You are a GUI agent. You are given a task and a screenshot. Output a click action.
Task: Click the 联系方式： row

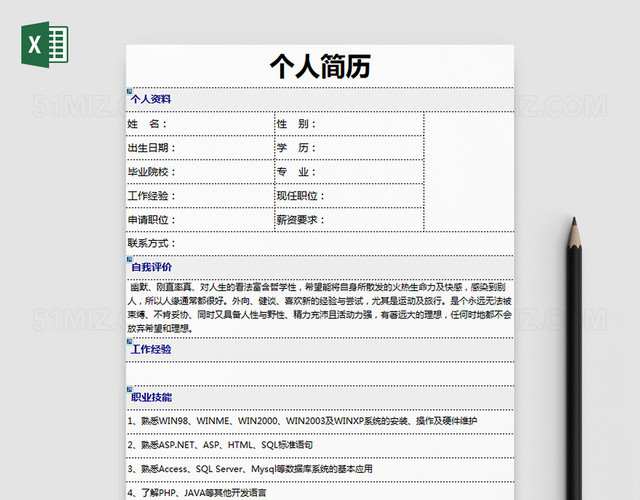320,244
